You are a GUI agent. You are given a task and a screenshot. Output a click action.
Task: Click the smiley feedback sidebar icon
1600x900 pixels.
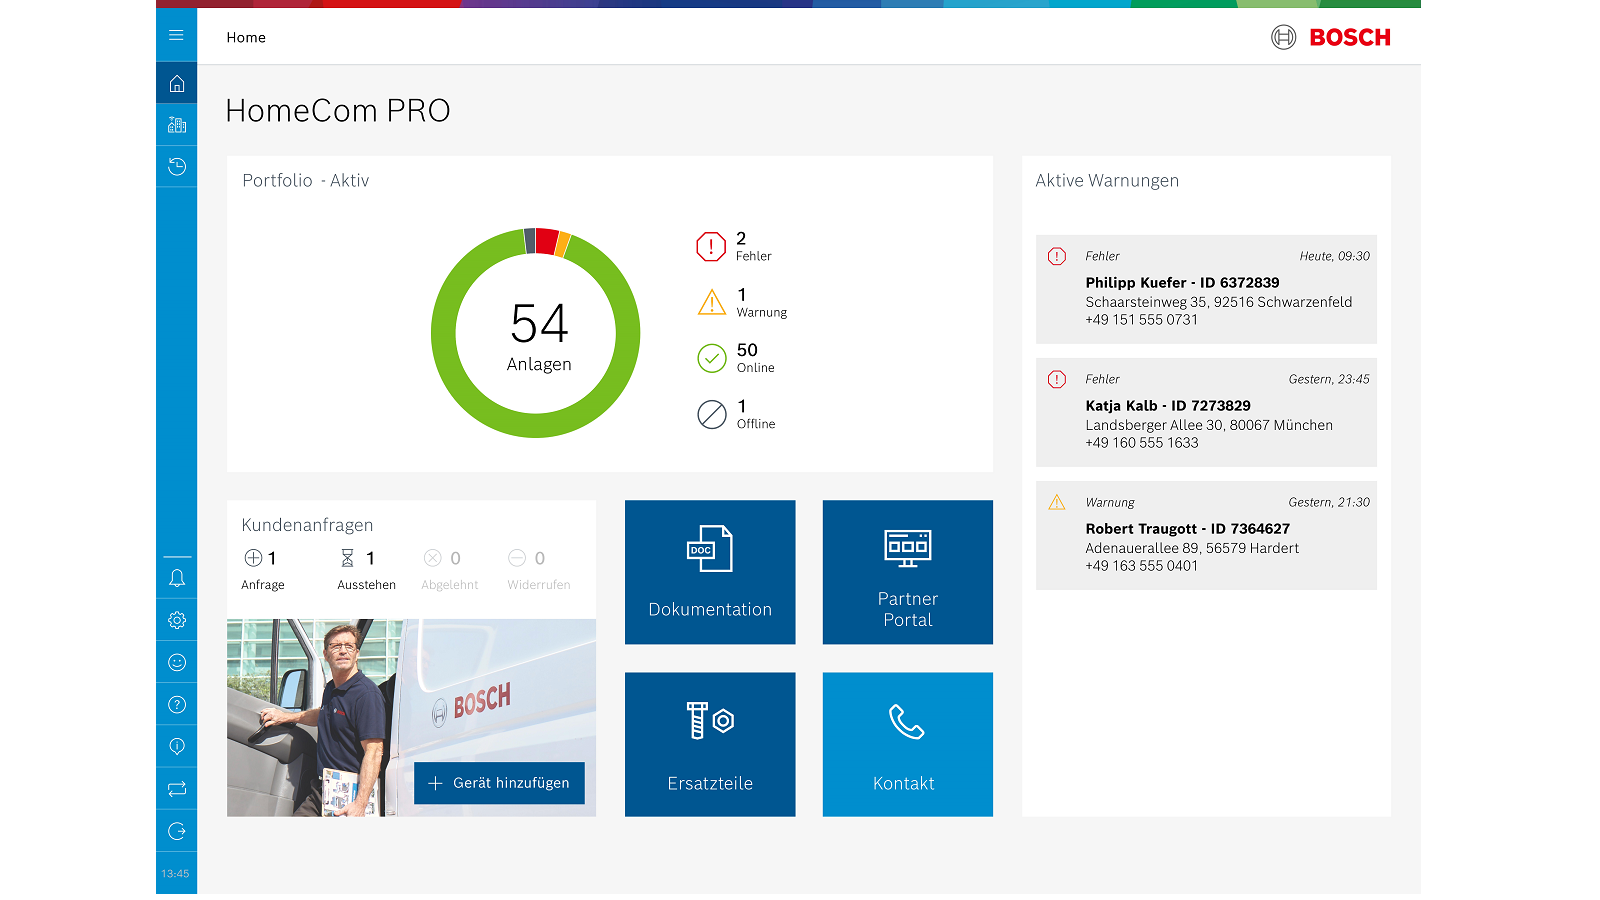pyautogui.click(x=176, y=662)
